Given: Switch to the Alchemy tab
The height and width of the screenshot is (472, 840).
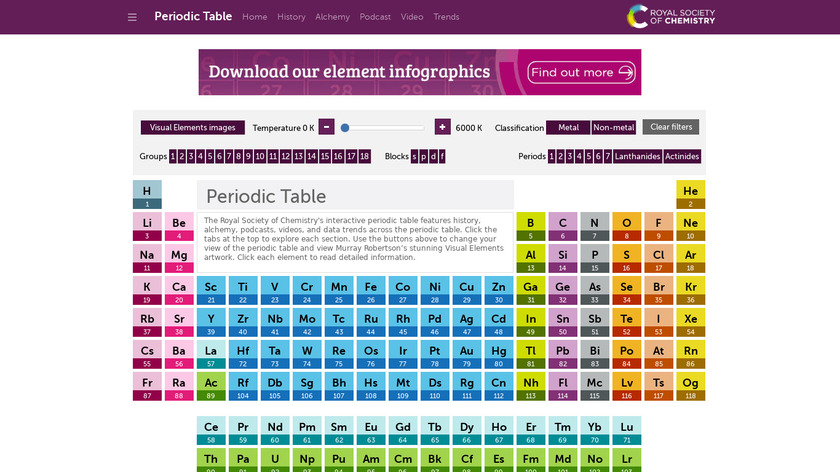Looking at the screenshot, I should pyautogui.click(x=332, y=17).
